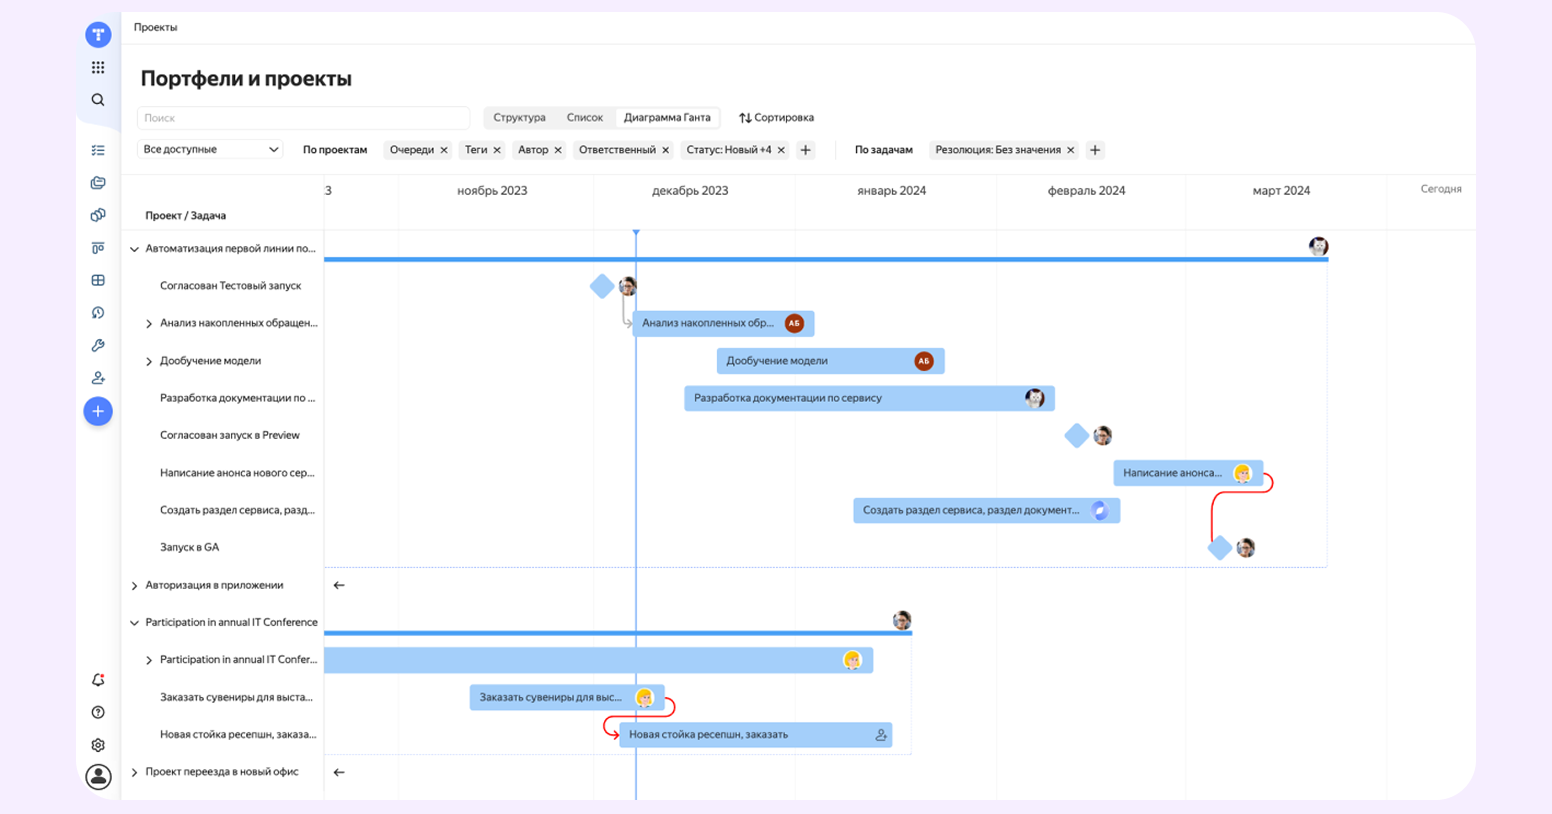This screenshot has height=814, width=1552.
Task: Click Согласован Тестовый запуск milestone diamond
Action: click(x=602, y=287)
